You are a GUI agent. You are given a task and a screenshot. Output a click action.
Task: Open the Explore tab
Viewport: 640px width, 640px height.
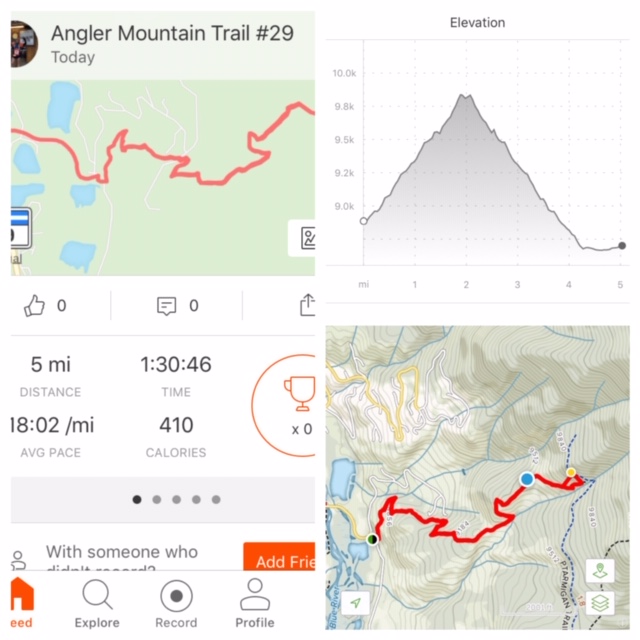click(x=97, y=605)
